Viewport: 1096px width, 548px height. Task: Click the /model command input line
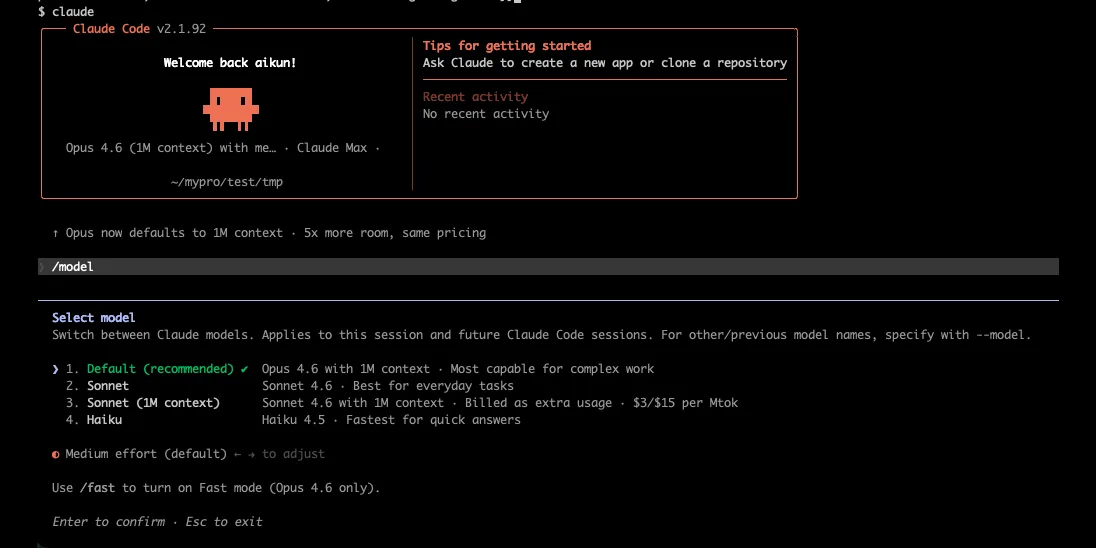click(548, 266)
